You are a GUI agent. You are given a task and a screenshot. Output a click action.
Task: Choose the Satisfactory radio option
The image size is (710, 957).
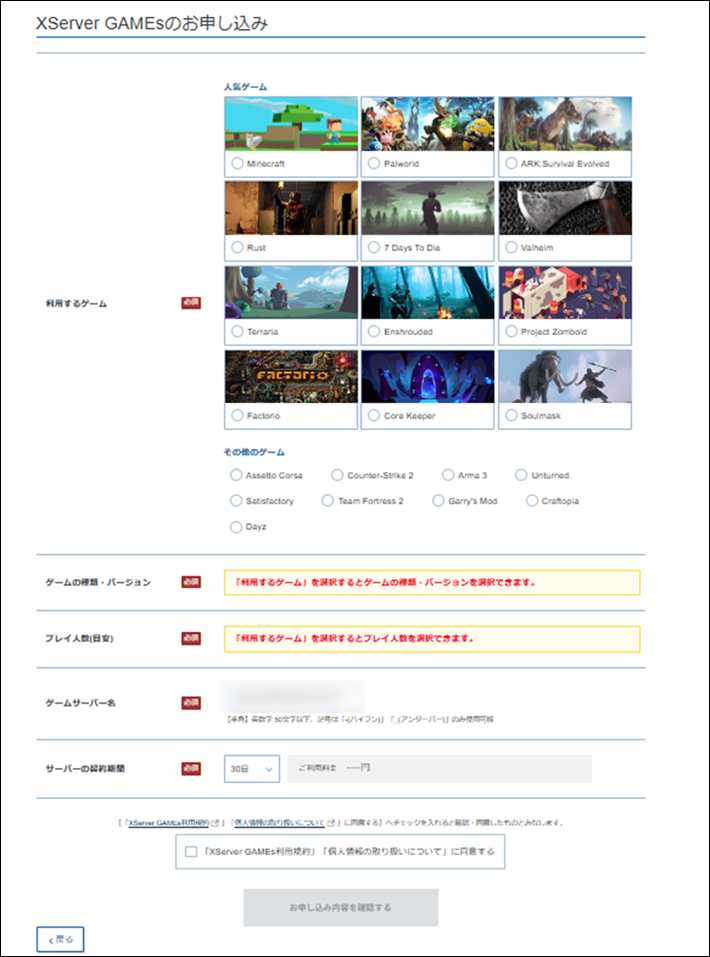pos(236,500)
